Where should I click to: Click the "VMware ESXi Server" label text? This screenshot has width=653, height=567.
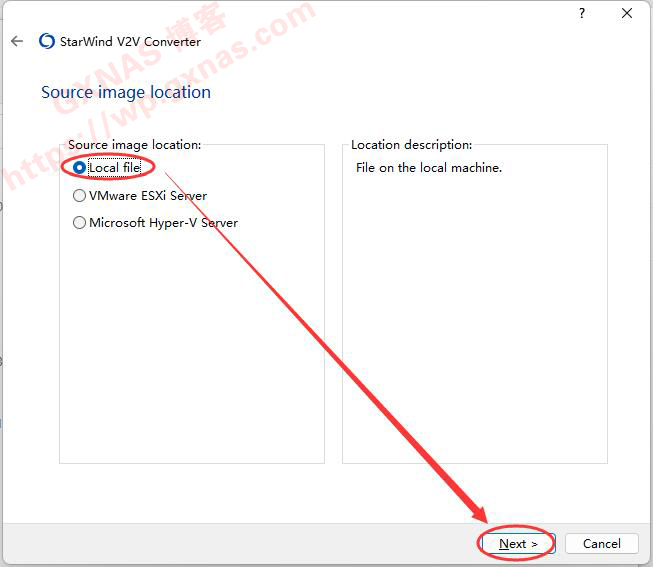[147, 196]
